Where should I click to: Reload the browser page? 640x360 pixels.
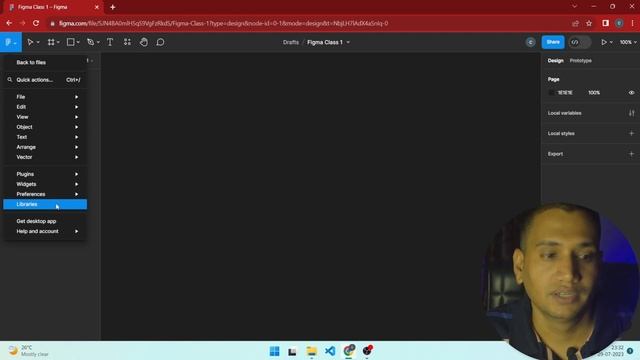36,23
